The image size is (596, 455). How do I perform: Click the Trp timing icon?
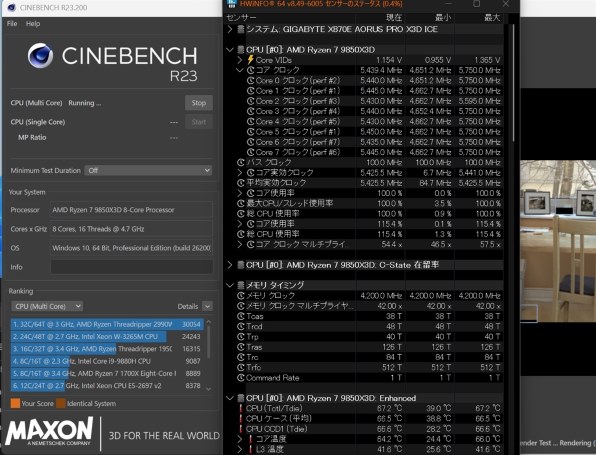(241, 337)
